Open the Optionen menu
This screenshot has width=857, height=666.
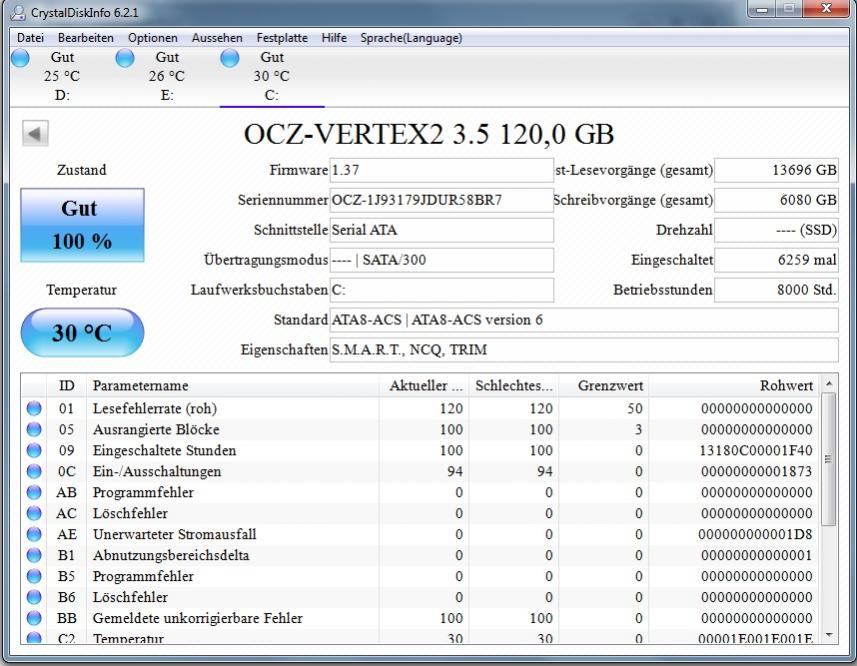[x=153, y=38]
